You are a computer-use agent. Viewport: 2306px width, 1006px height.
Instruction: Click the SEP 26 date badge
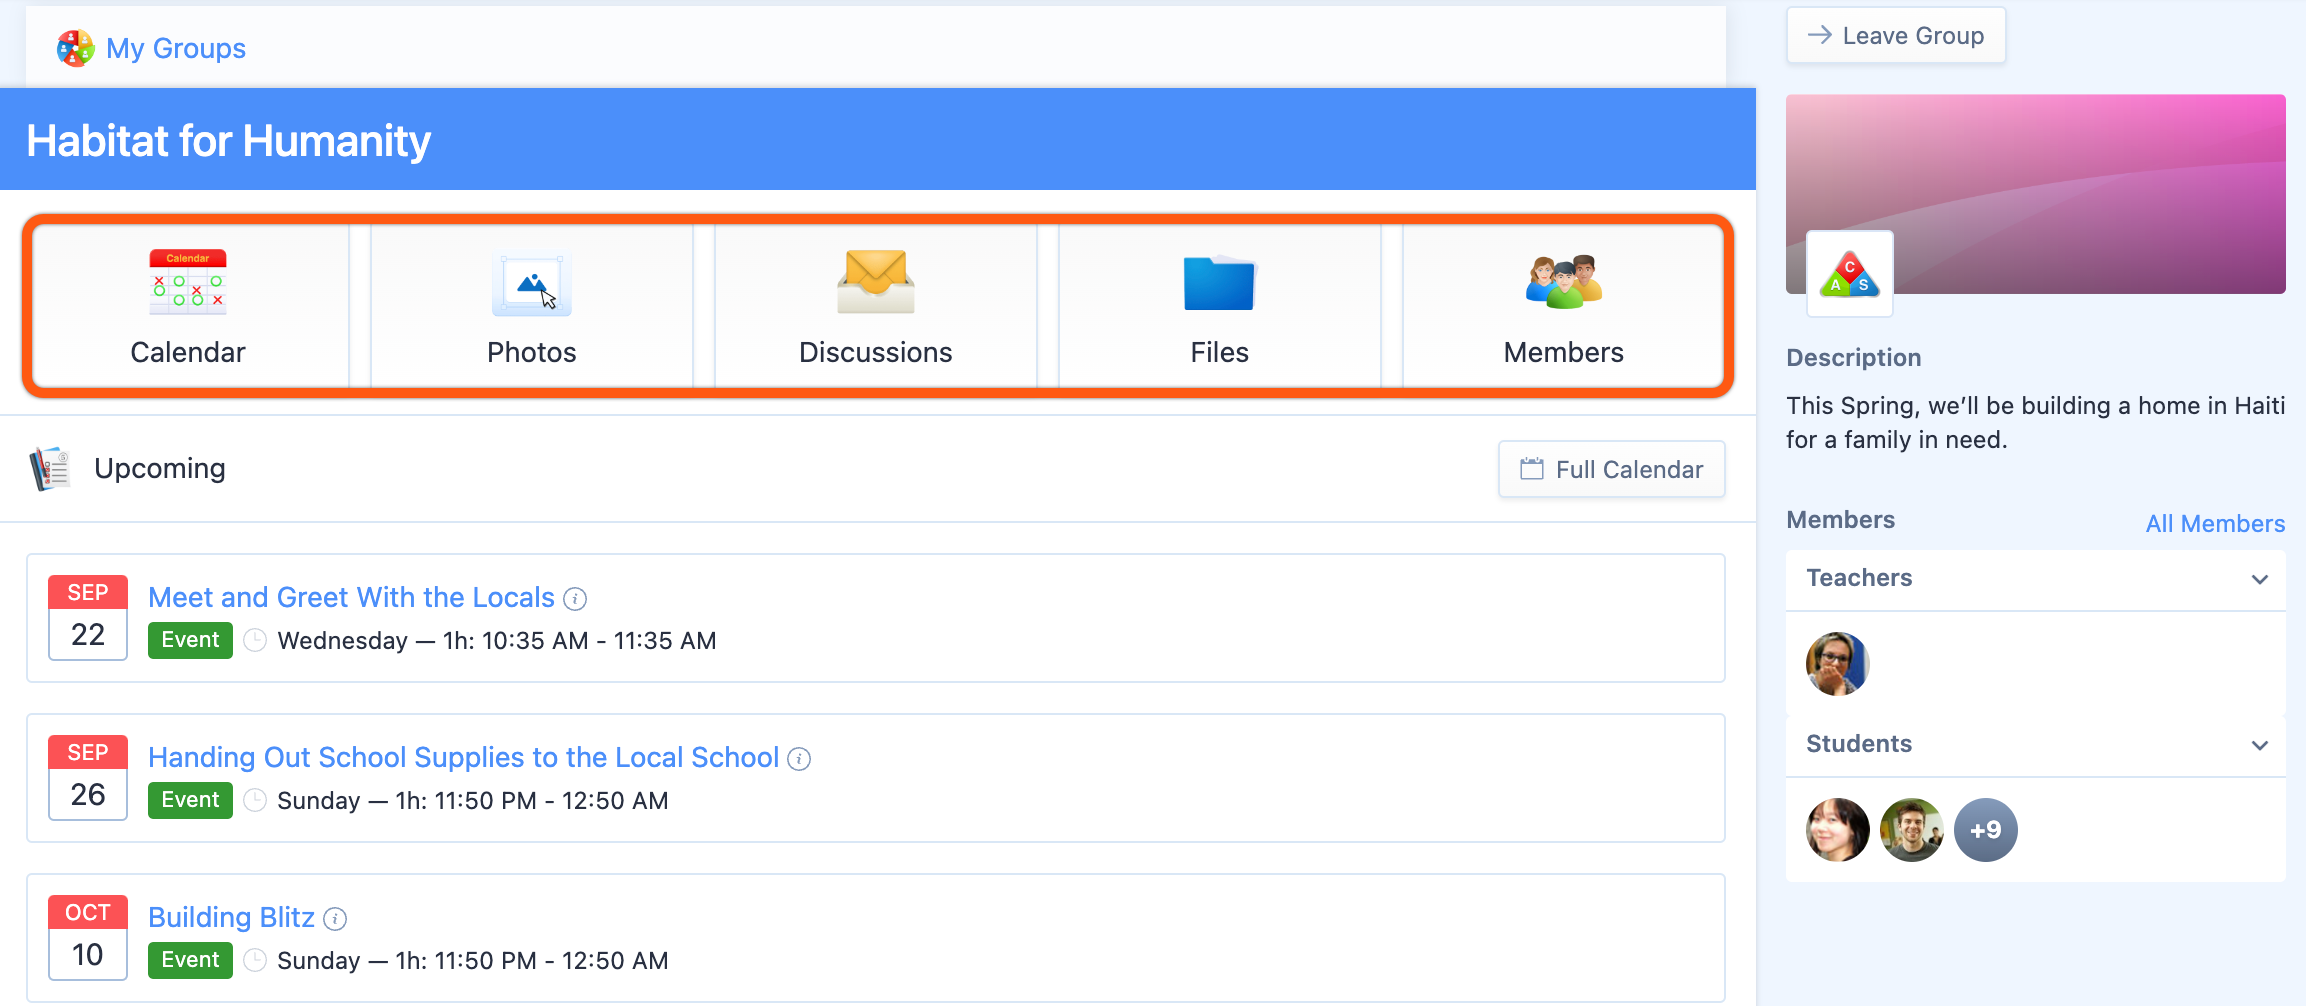point(88,777)
